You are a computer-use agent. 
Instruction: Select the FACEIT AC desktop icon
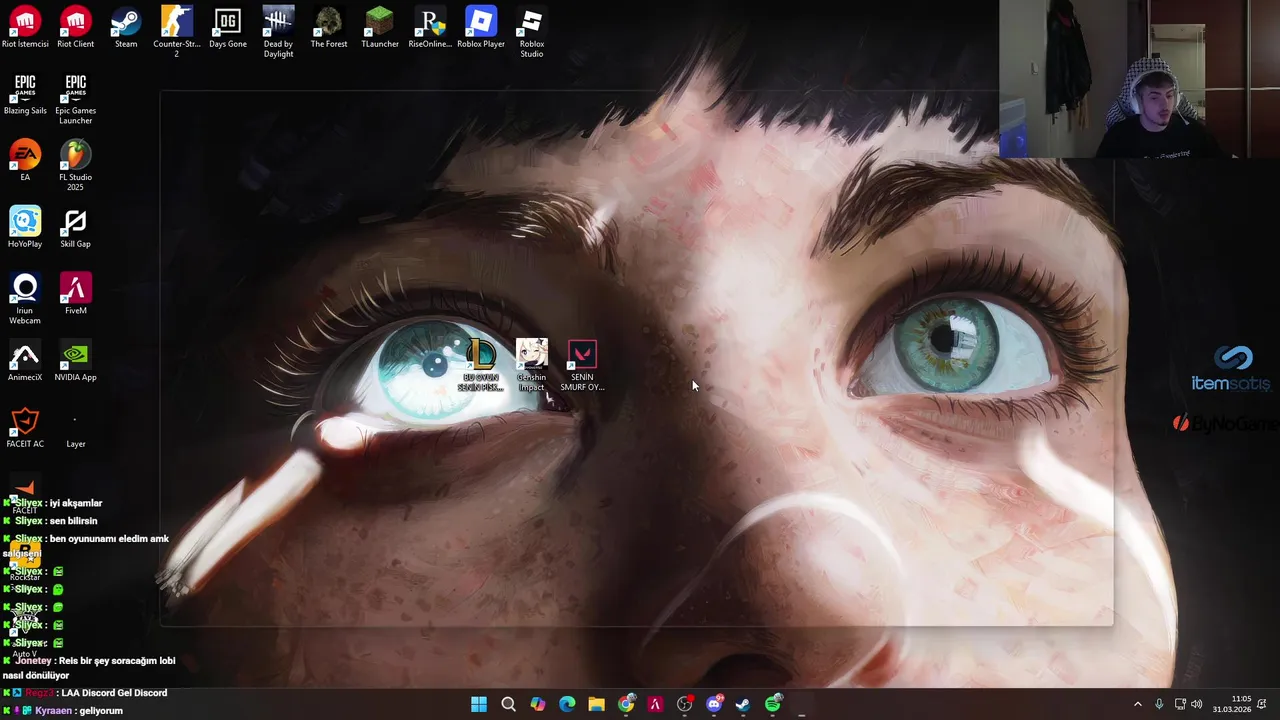25,428
